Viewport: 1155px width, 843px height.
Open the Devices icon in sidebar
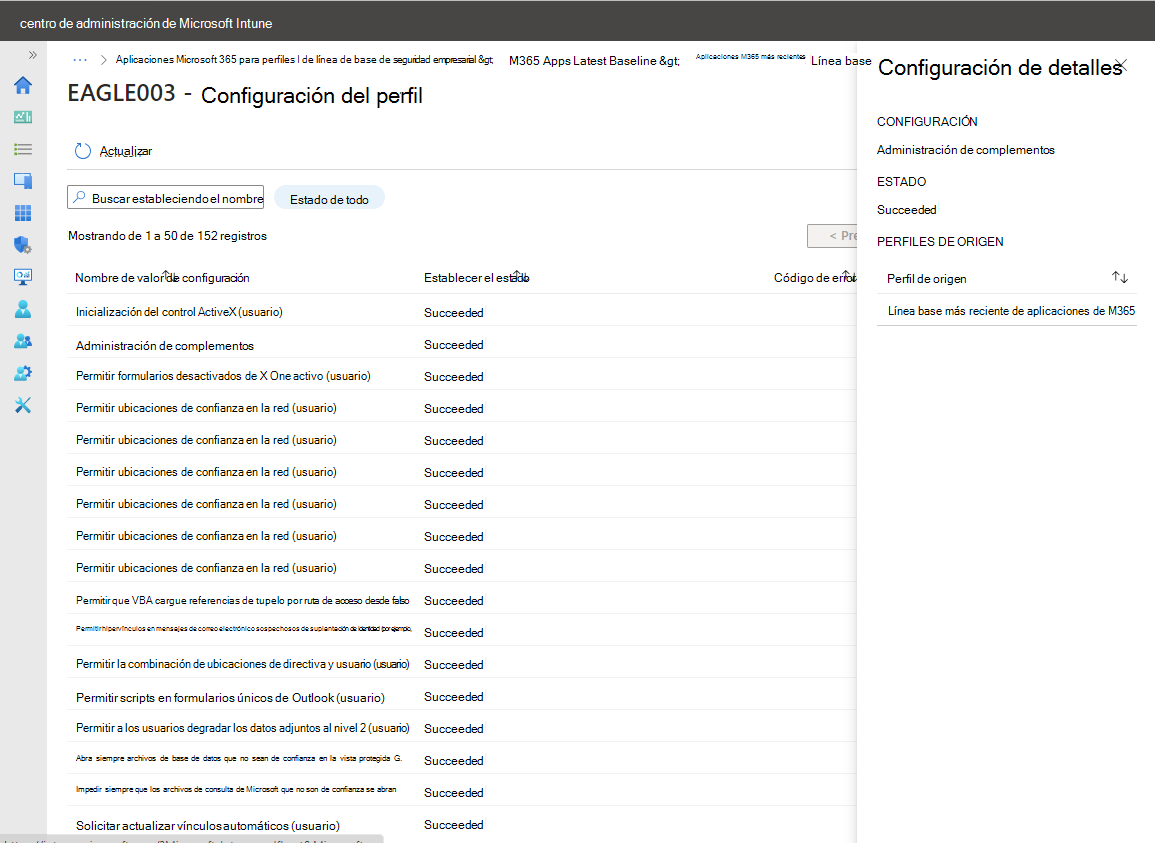click(23, 181)
